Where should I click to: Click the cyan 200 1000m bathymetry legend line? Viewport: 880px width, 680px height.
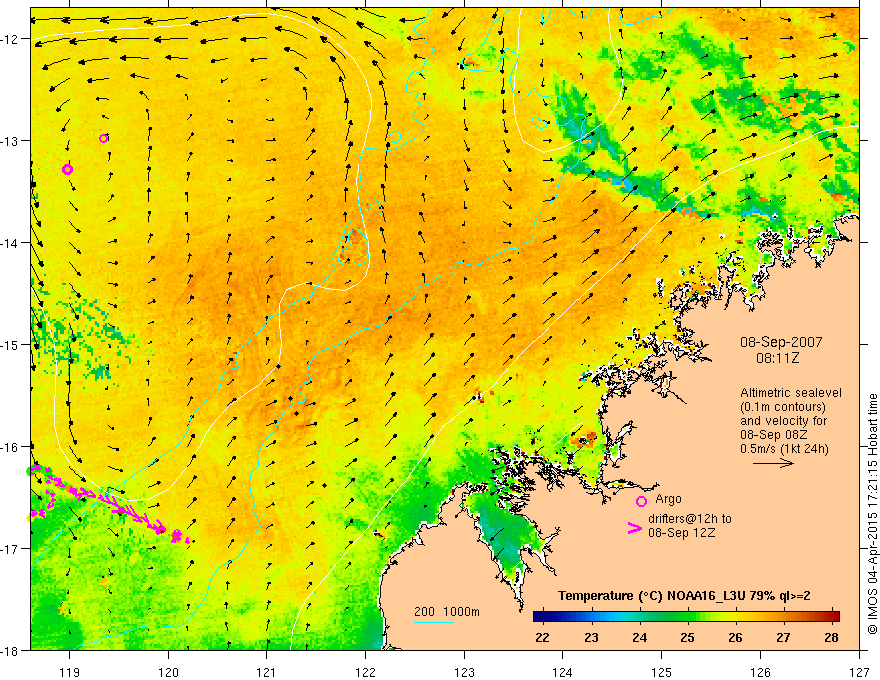point(434,622)
